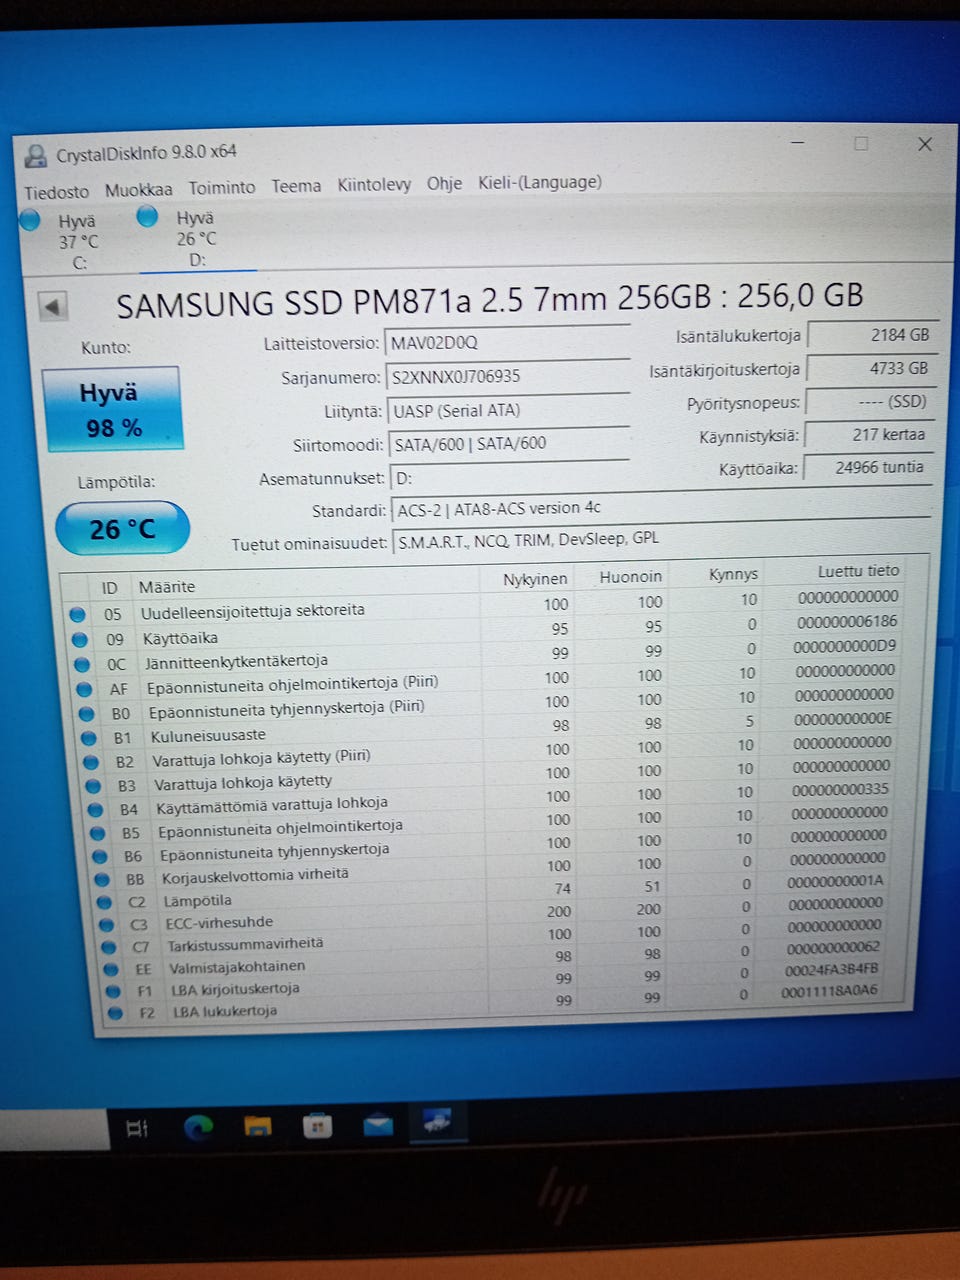Click the status dot for LBA kirjoituskertoja
The height and width of the screenshot is (1280, 960).
(x=113, y=990)
